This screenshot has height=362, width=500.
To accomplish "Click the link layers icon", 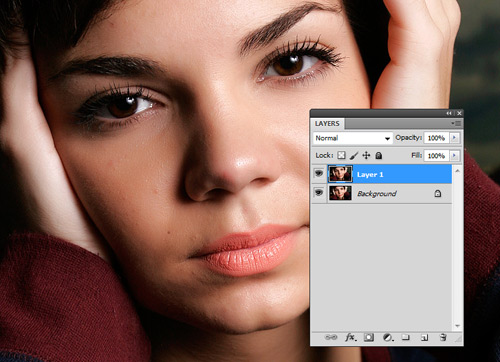I will (331, 337).
